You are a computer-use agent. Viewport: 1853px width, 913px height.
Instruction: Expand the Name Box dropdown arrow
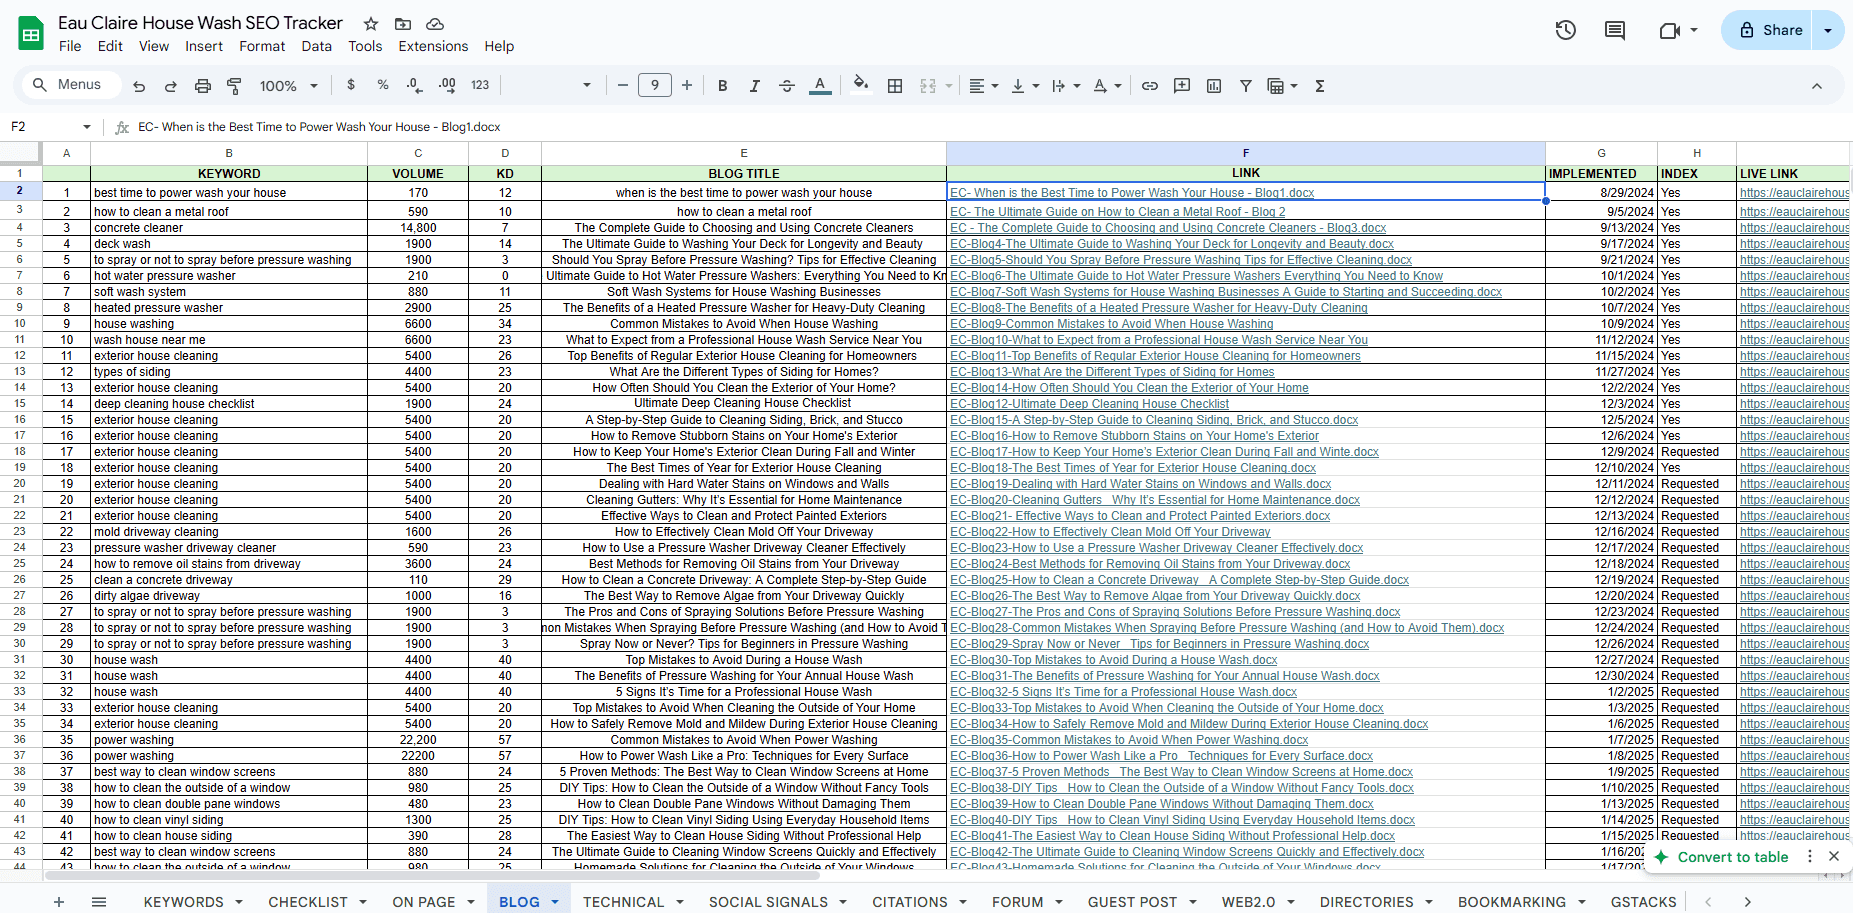[x=87, y=127]
